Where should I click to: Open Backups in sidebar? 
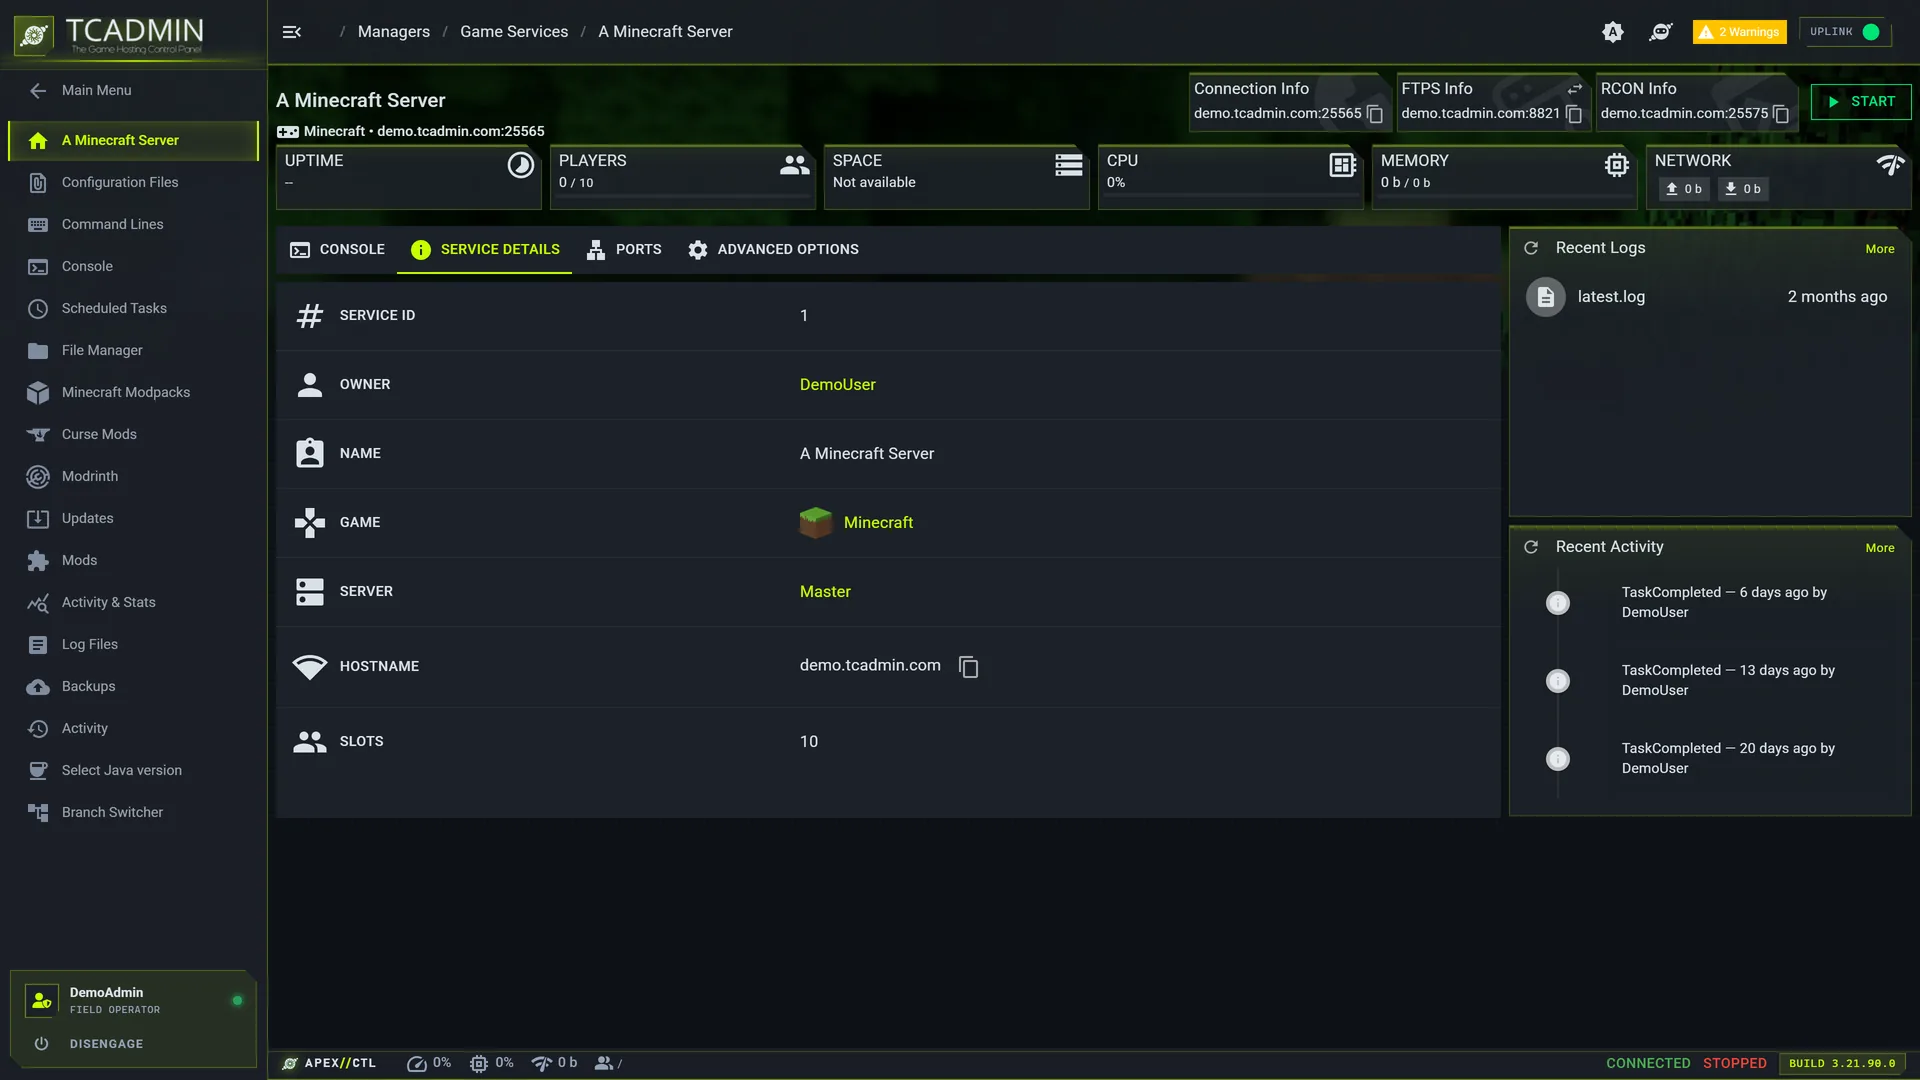pos(133,687)
